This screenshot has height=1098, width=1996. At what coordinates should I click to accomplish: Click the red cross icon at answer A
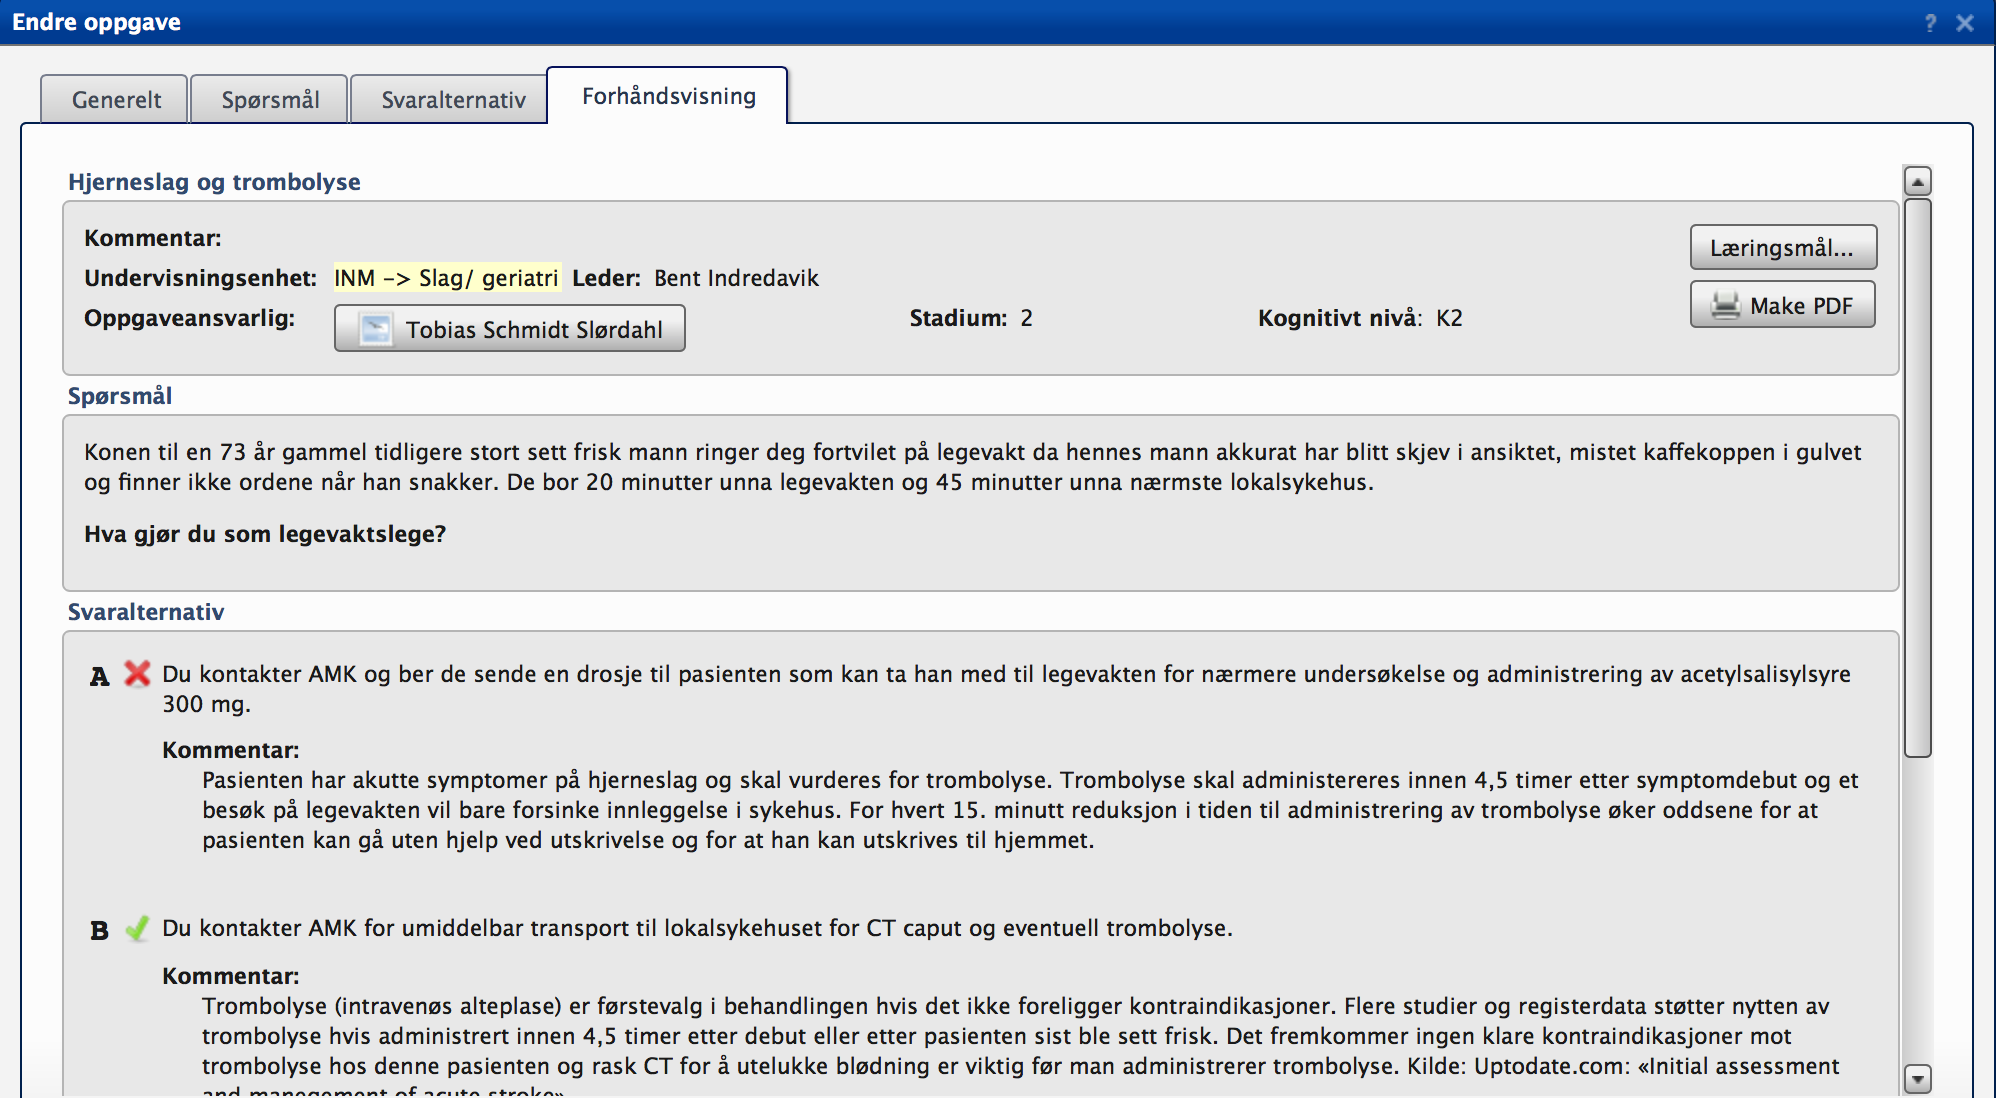[x=137, y=674]
